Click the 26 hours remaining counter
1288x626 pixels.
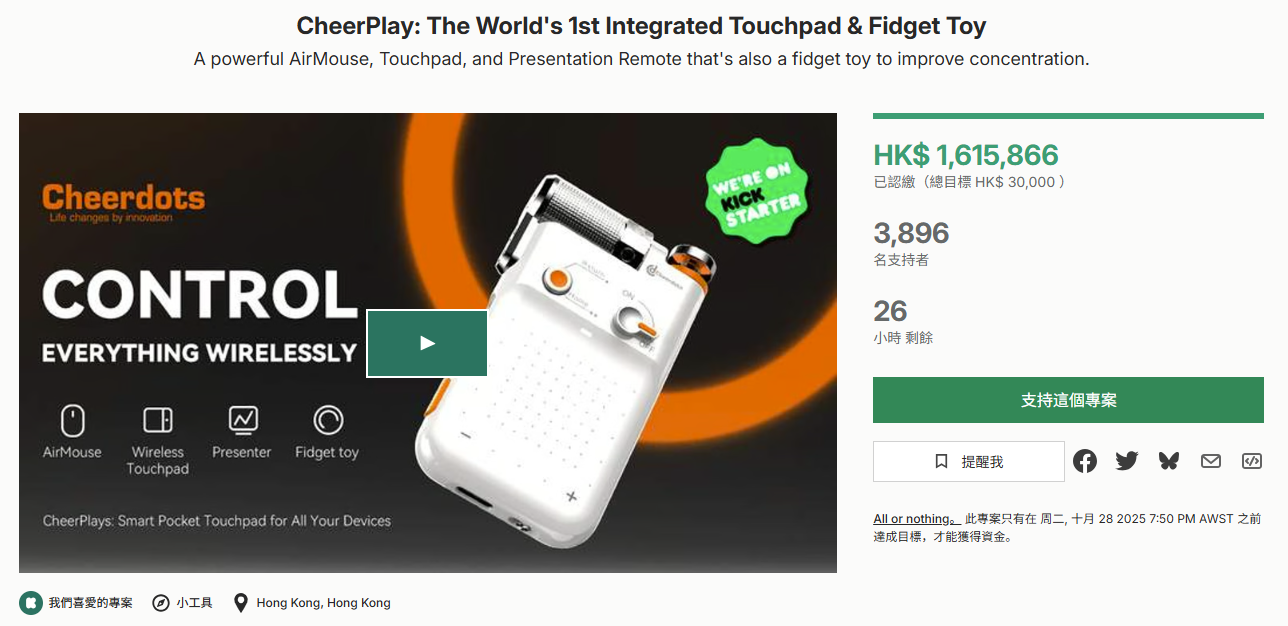coord(890,311)
